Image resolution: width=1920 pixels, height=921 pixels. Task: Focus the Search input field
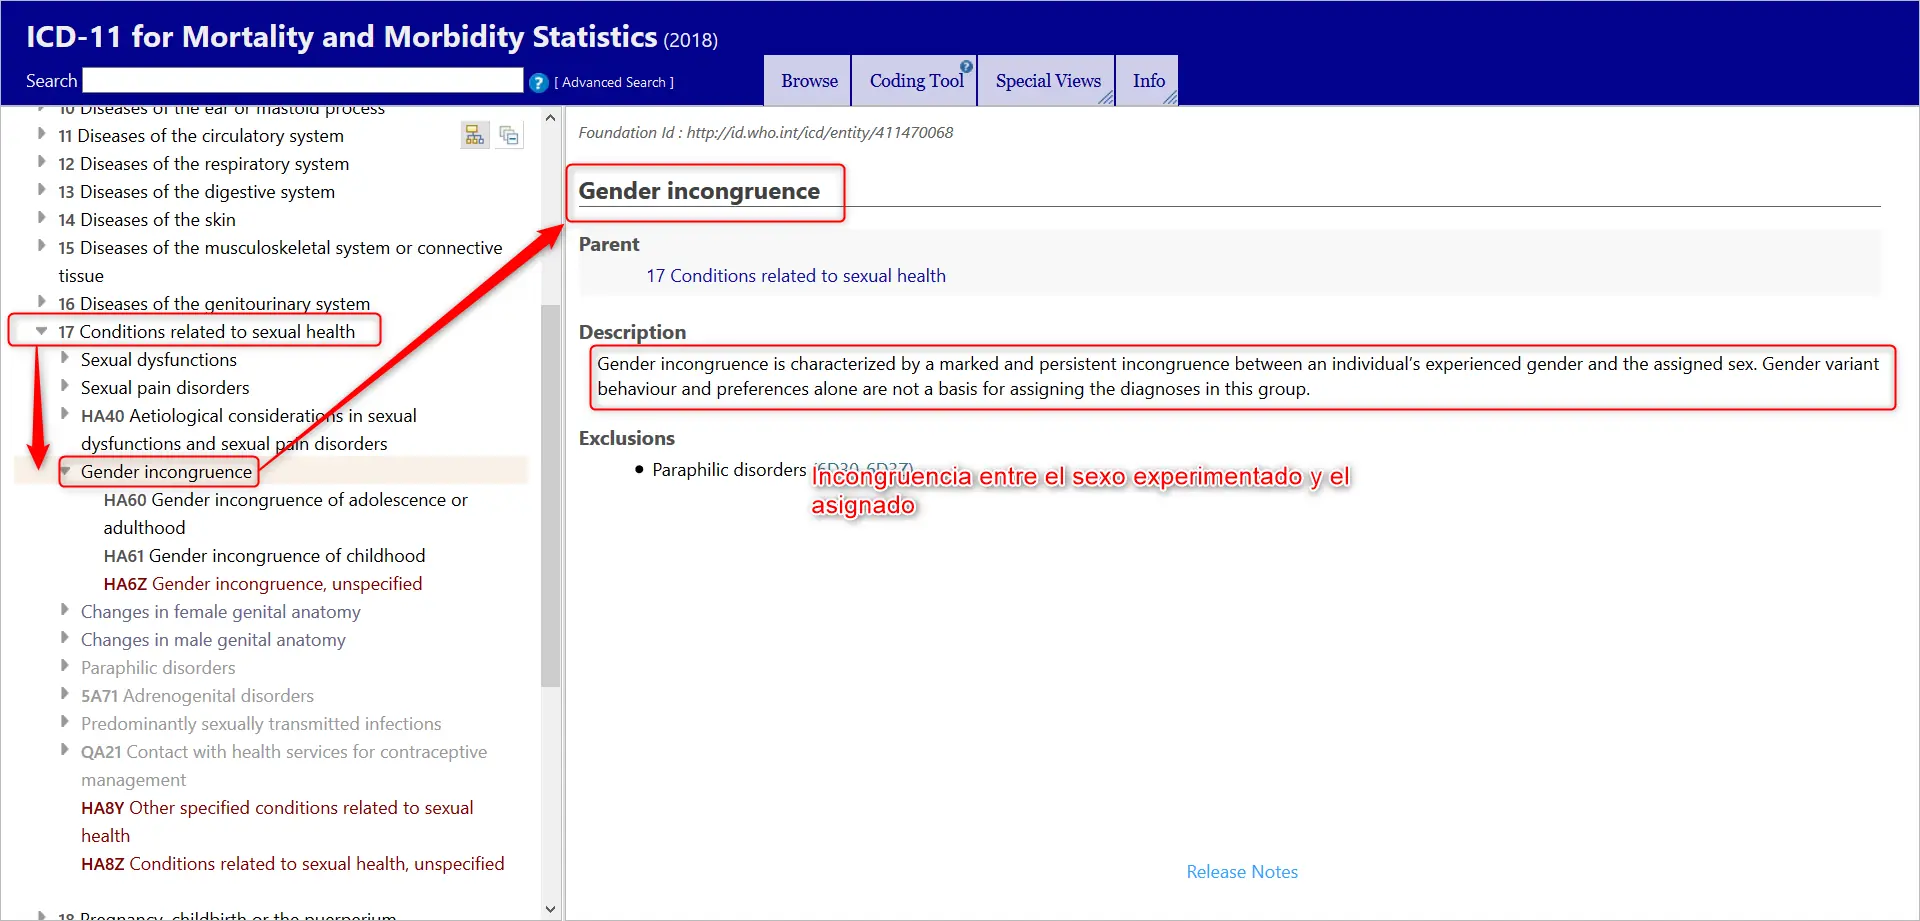tap(303, 81)
